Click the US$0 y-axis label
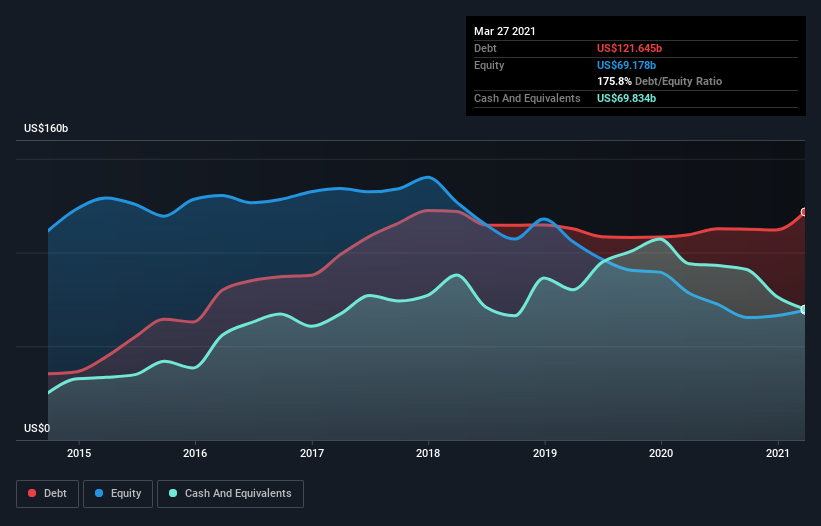 click(37, 428)
